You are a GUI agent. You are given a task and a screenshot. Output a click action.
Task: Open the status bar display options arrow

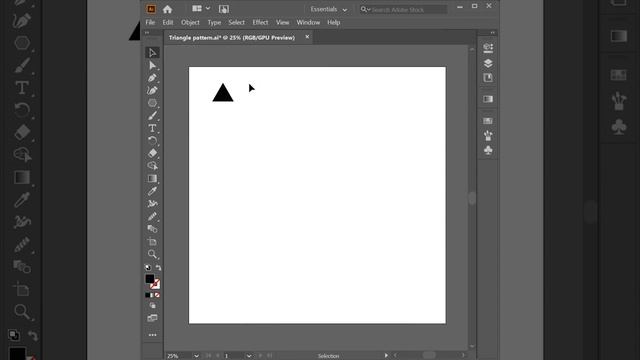tap(386, 356)
